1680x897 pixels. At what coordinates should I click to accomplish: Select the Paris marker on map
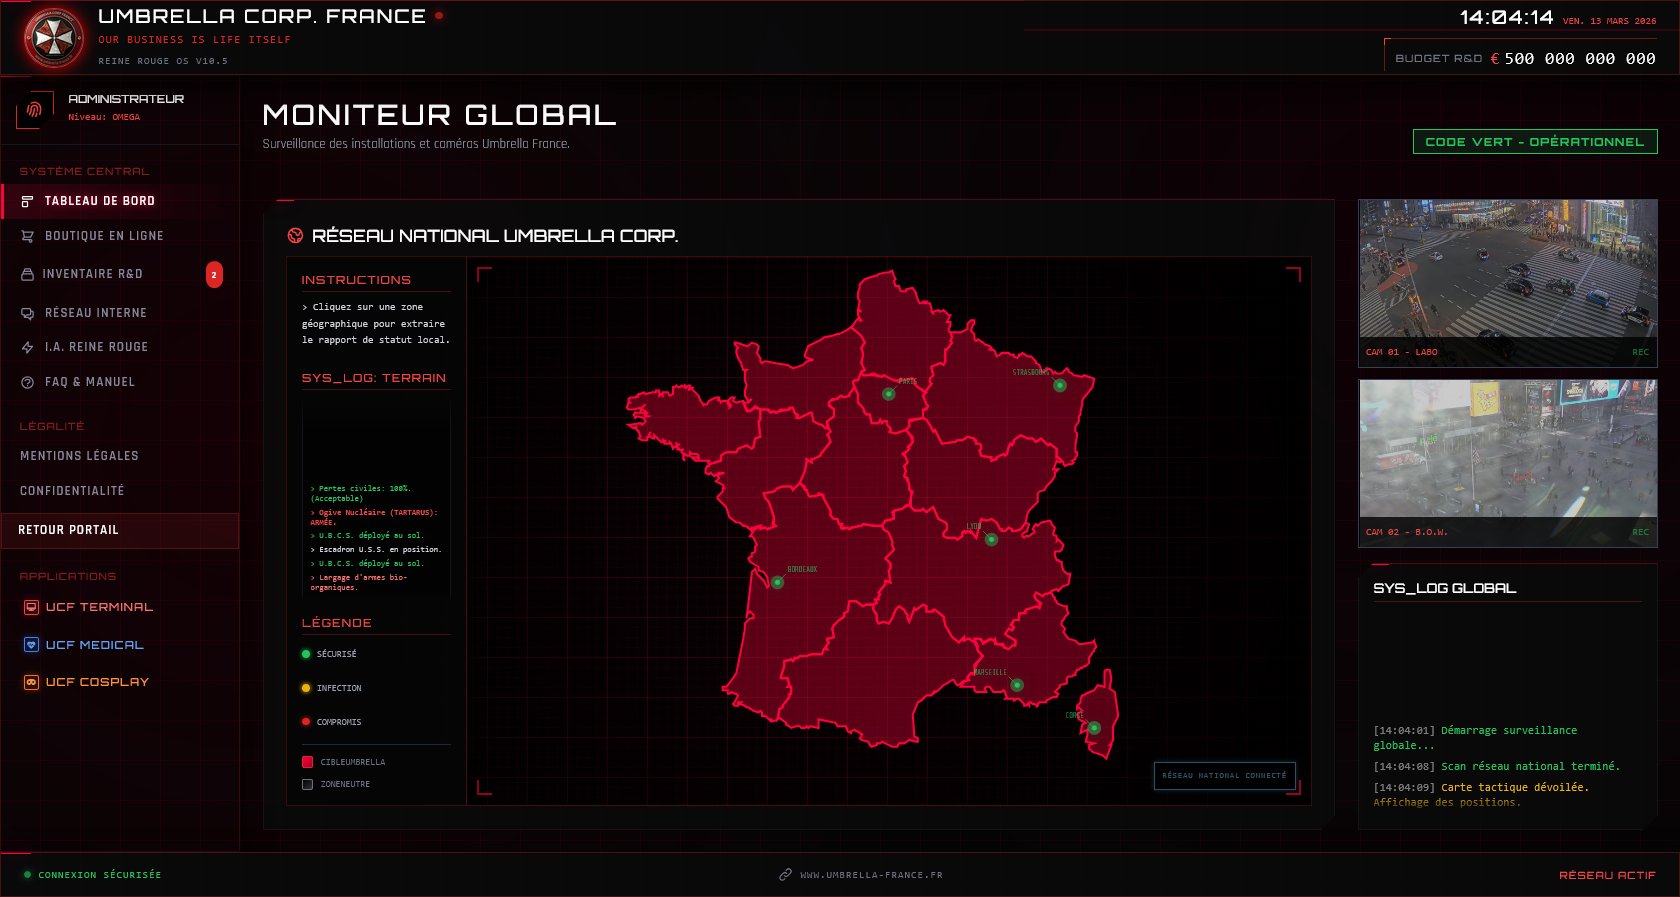pos(888,394)
